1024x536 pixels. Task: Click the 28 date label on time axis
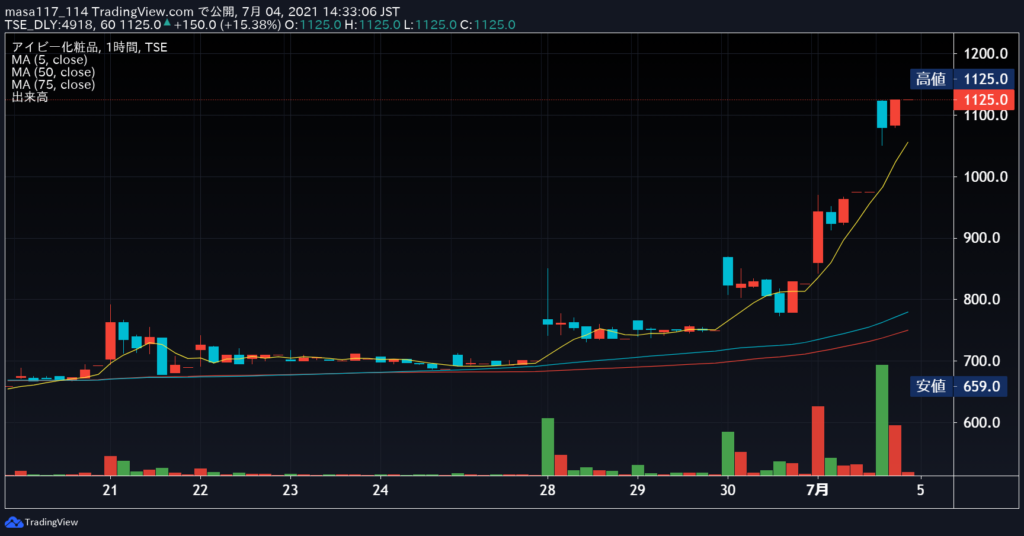point(547,490)
